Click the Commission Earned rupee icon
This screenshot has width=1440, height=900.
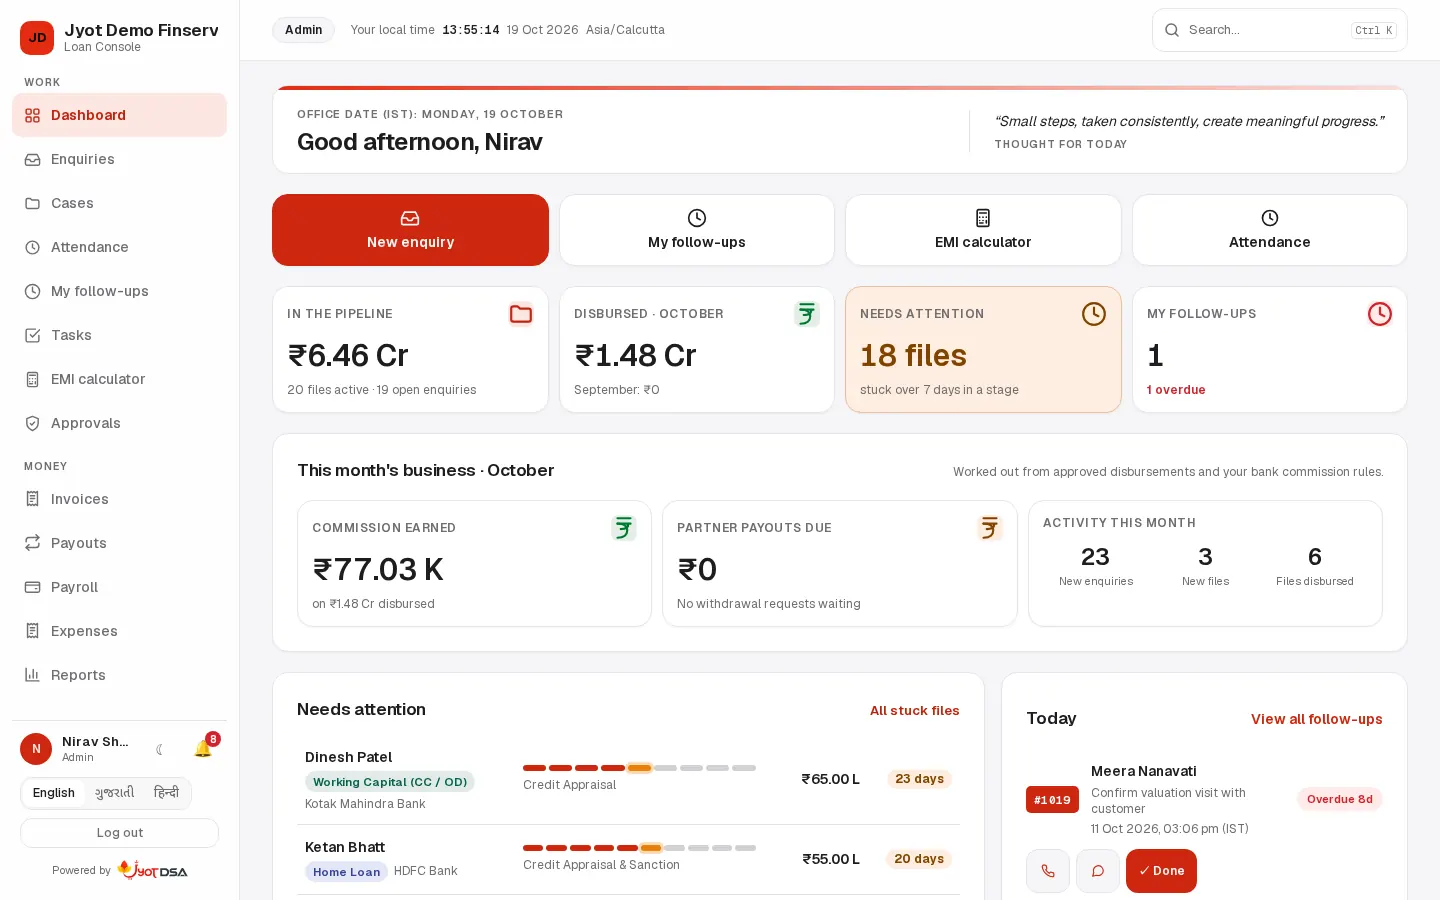coord(624,528)
